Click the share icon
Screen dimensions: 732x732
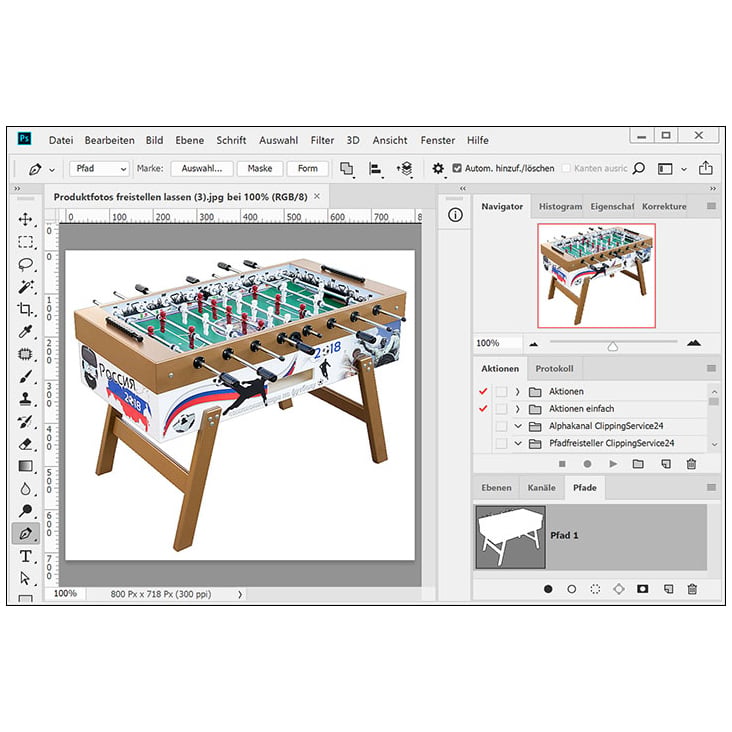click(x=705, y=168)
